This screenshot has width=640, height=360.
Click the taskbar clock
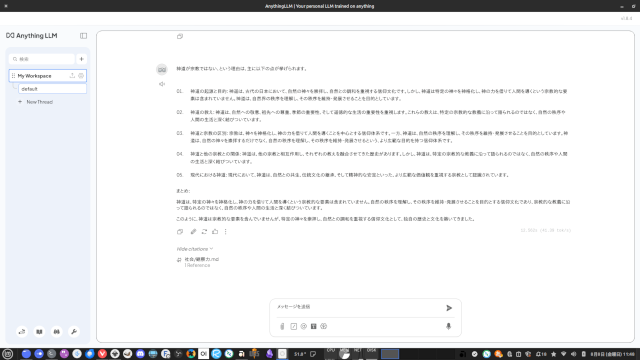pos(613,354)
